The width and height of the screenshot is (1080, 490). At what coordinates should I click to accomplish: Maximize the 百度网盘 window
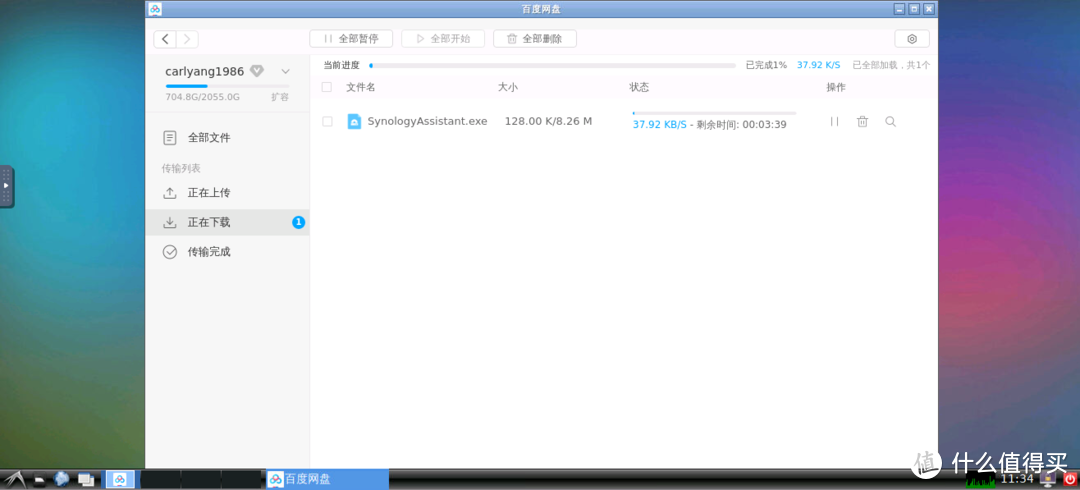(914, 9)
